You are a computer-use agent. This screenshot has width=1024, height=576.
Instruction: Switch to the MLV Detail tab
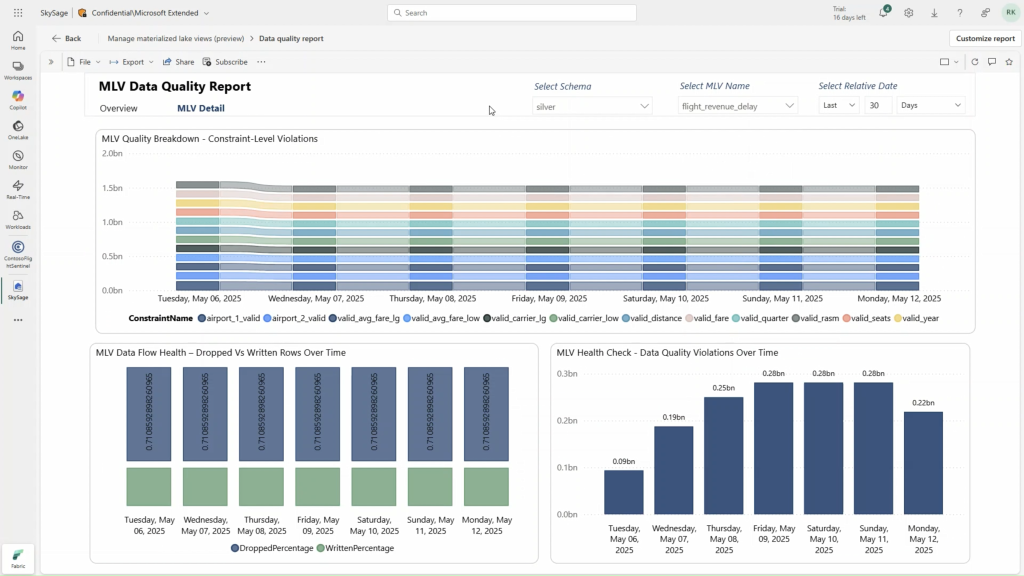pyautogui.click(x=200, y=108)
